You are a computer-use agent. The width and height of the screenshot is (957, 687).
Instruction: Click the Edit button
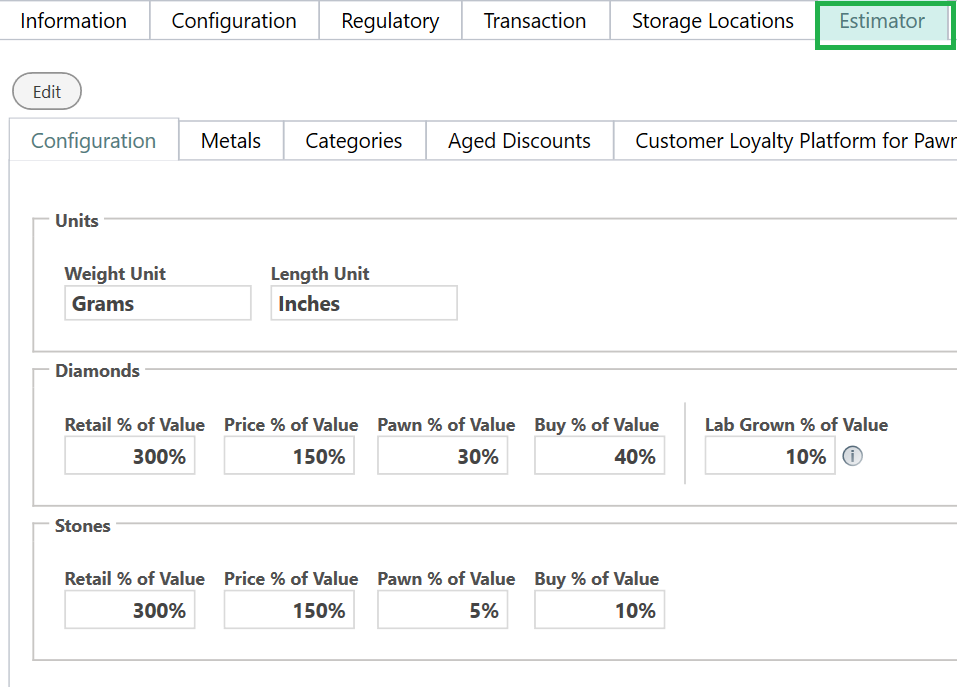(x=47, y=92)
